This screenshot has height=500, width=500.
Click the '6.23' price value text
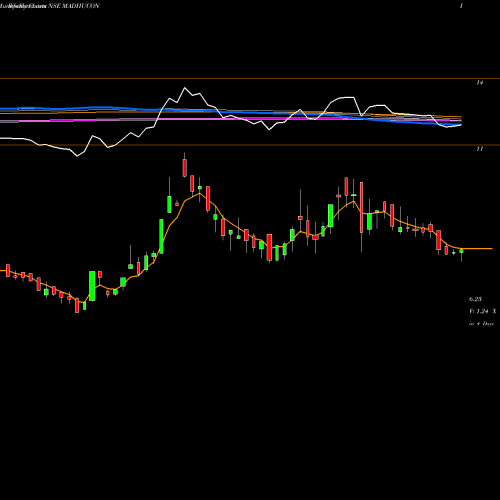[x=475, y=299]
